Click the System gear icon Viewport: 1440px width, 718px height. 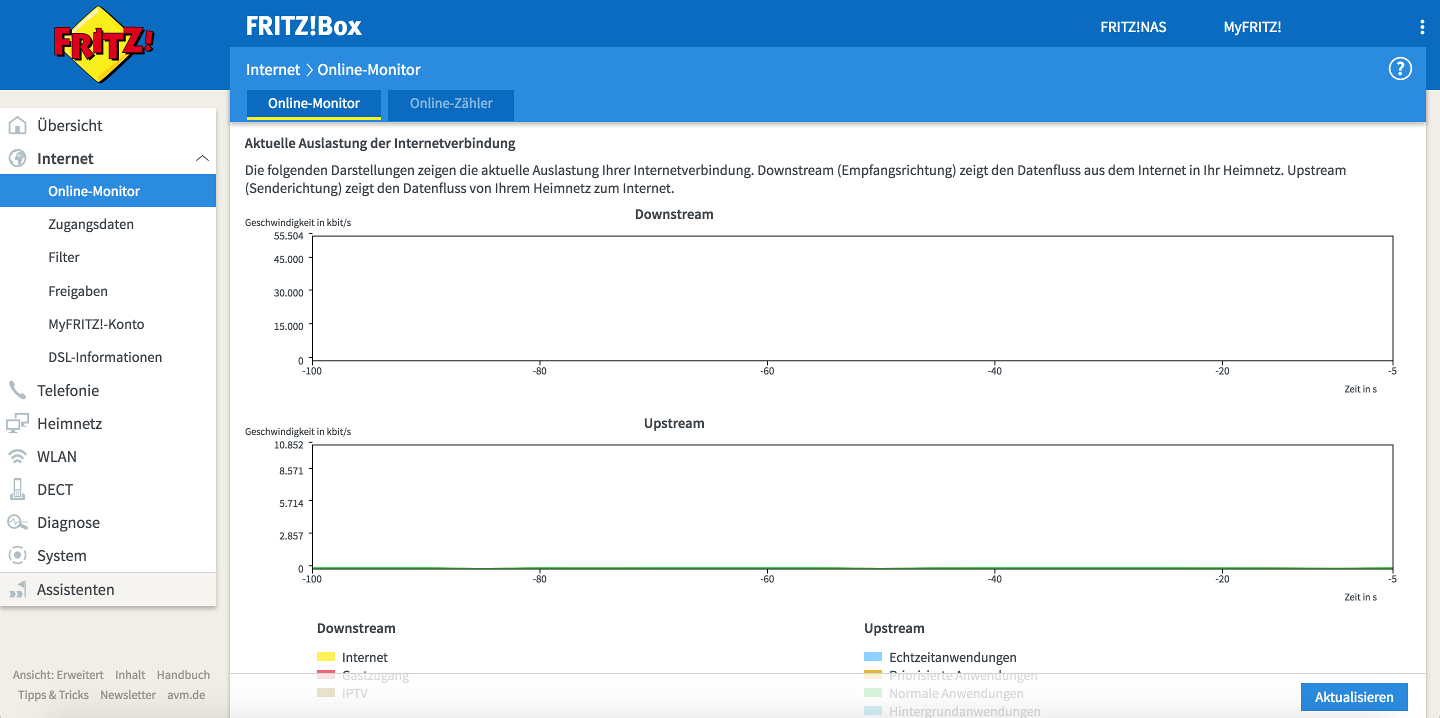[17, 555]
